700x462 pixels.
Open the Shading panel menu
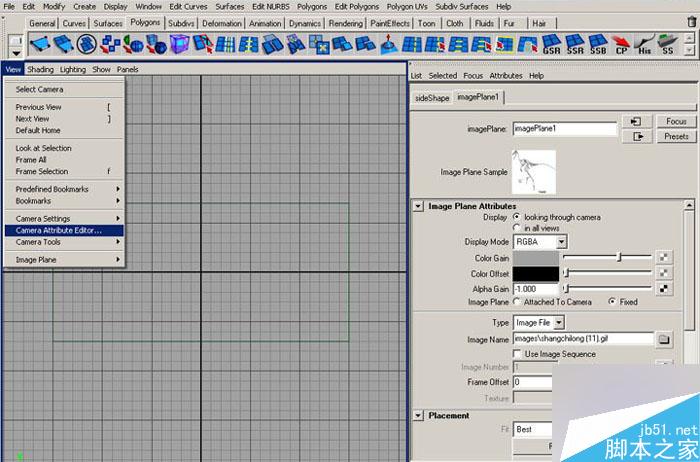[40, 69]
